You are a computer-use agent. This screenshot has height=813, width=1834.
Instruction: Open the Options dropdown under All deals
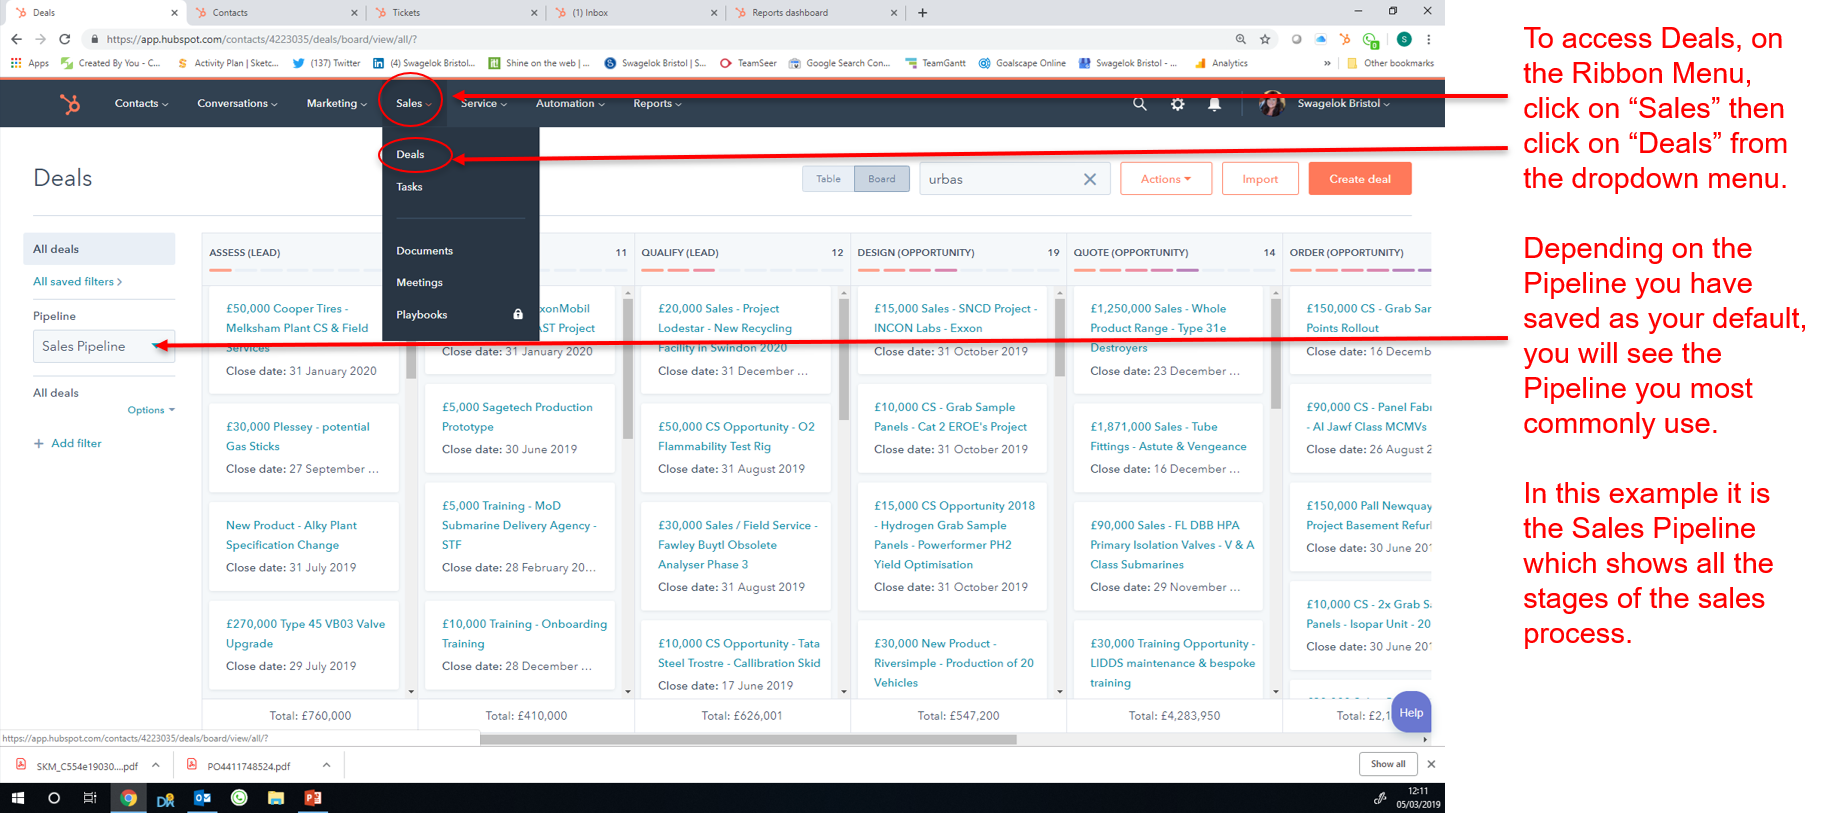pyautogui.click(x=151, y=410)
